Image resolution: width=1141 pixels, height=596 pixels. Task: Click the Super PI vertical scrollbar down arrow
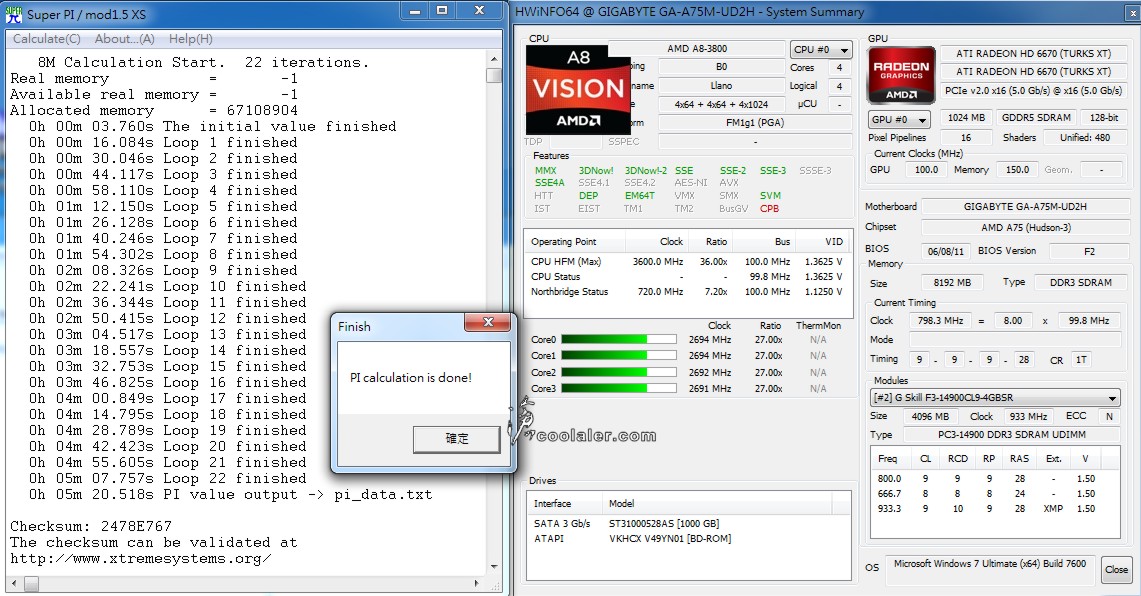(x=494, y=567)
